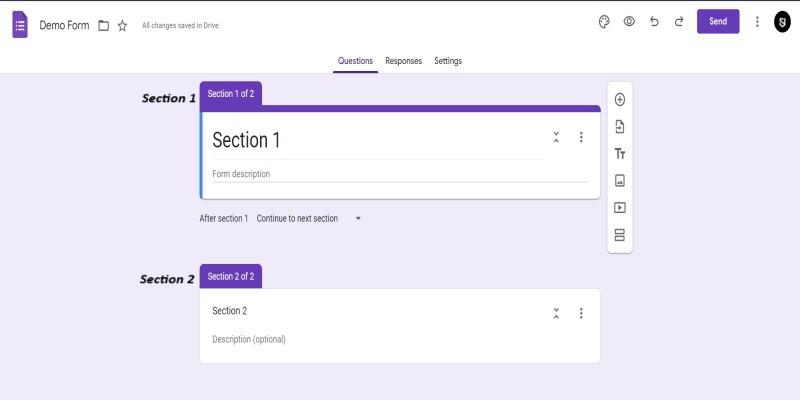800x400 pixels.
Task: Click the Form description field
Action: coord(400,174)
